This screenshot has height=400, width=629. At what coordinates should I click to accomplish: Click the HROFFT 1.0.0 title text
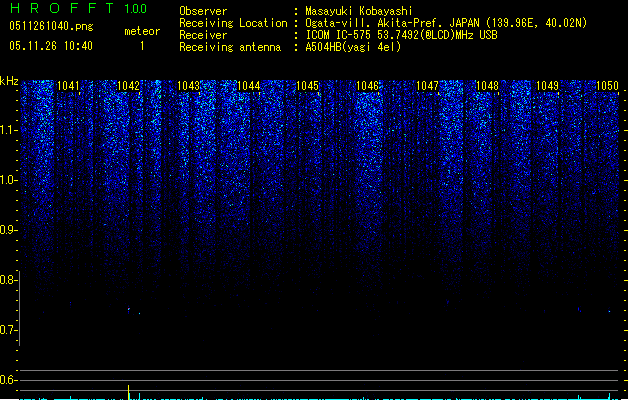coord(78,8)
